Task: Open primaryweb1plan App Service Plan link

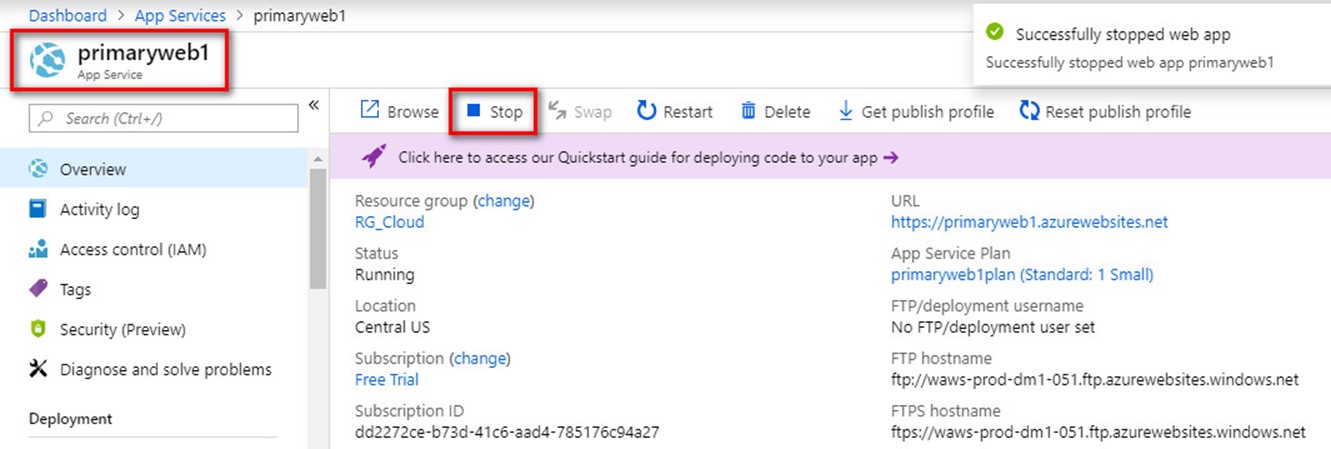Action: 1022,274
